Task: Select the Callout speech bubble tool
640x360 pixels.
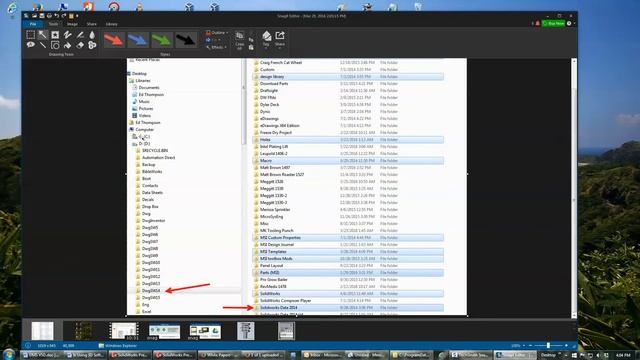Action: pos(31,45)
